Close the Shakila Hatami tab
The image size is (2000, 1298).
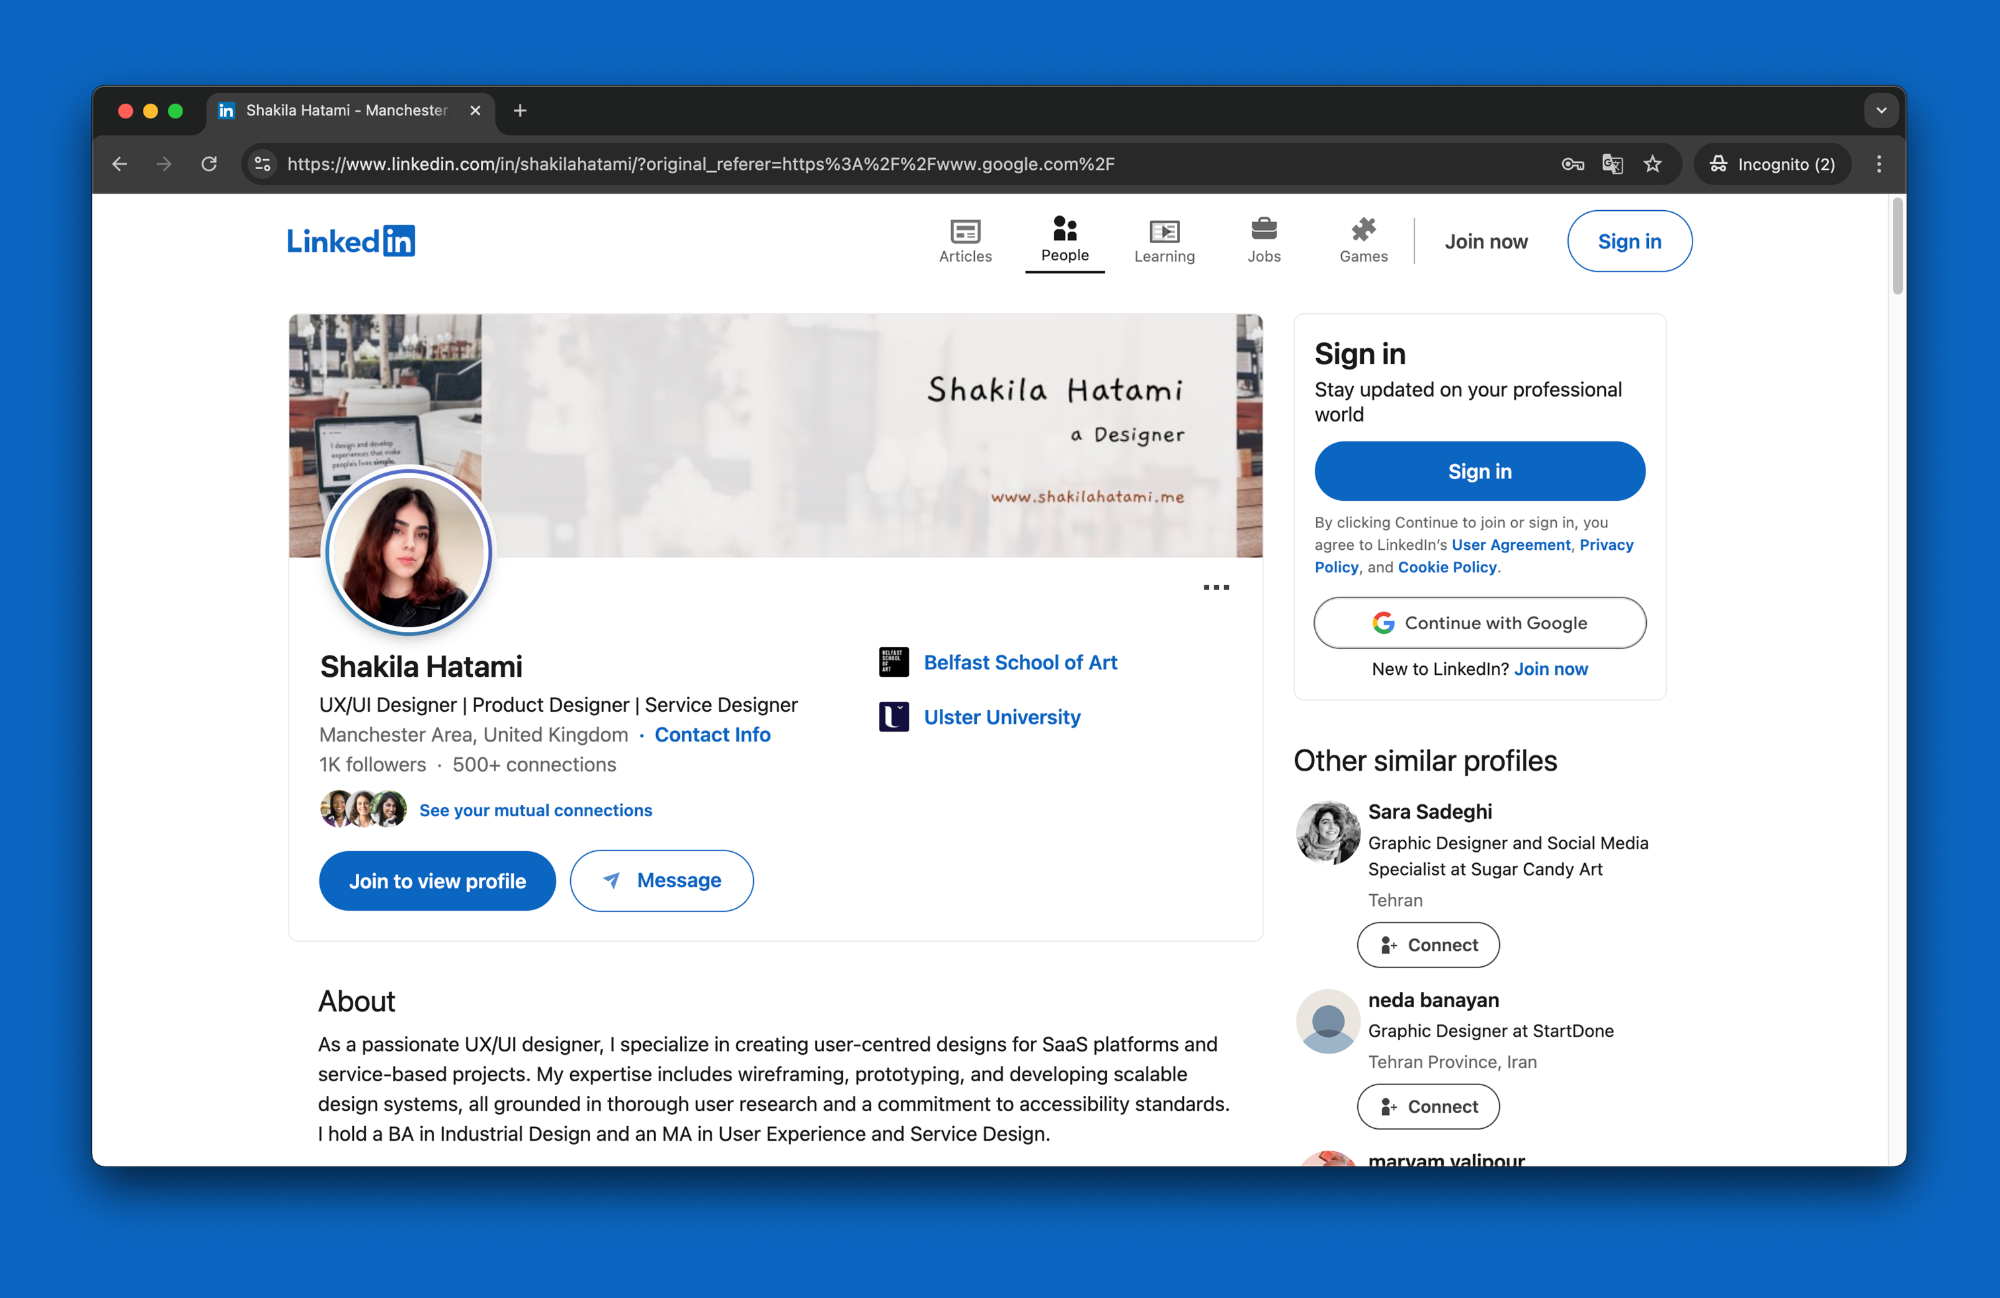(x=475, y=110)
